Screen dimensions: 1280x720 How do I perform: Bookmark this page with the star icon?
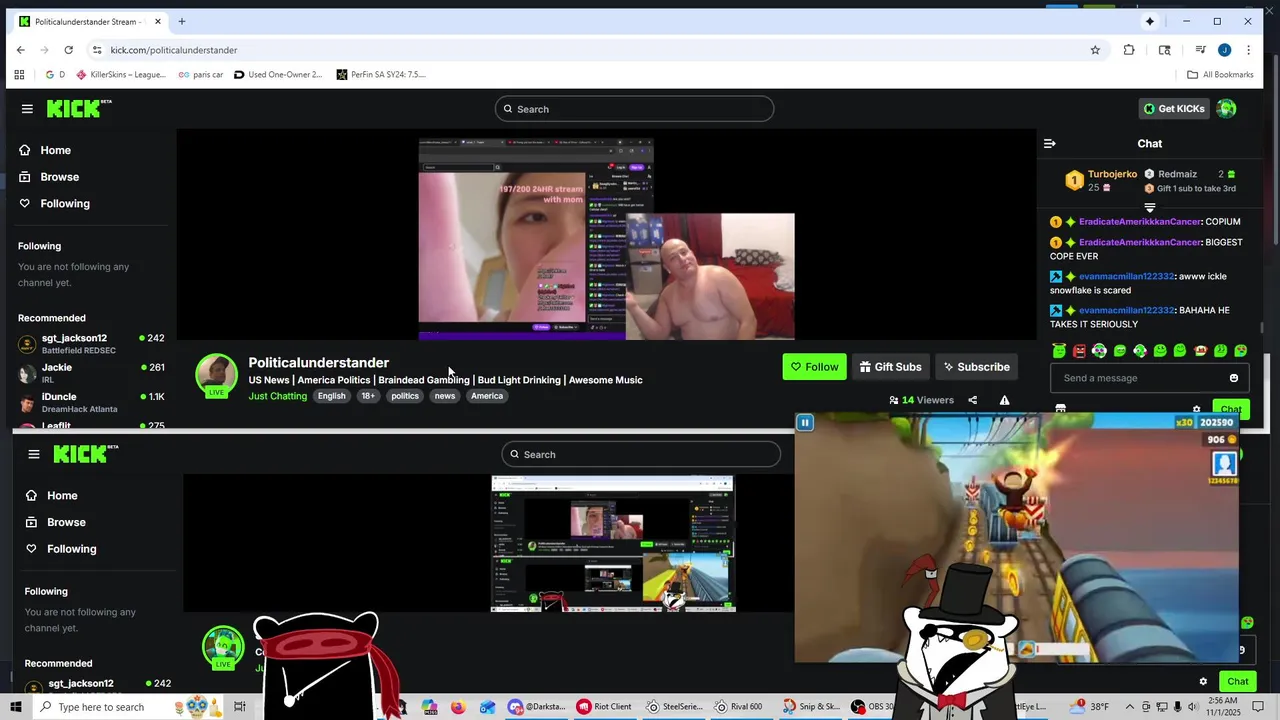click(x=1095, y=50)
